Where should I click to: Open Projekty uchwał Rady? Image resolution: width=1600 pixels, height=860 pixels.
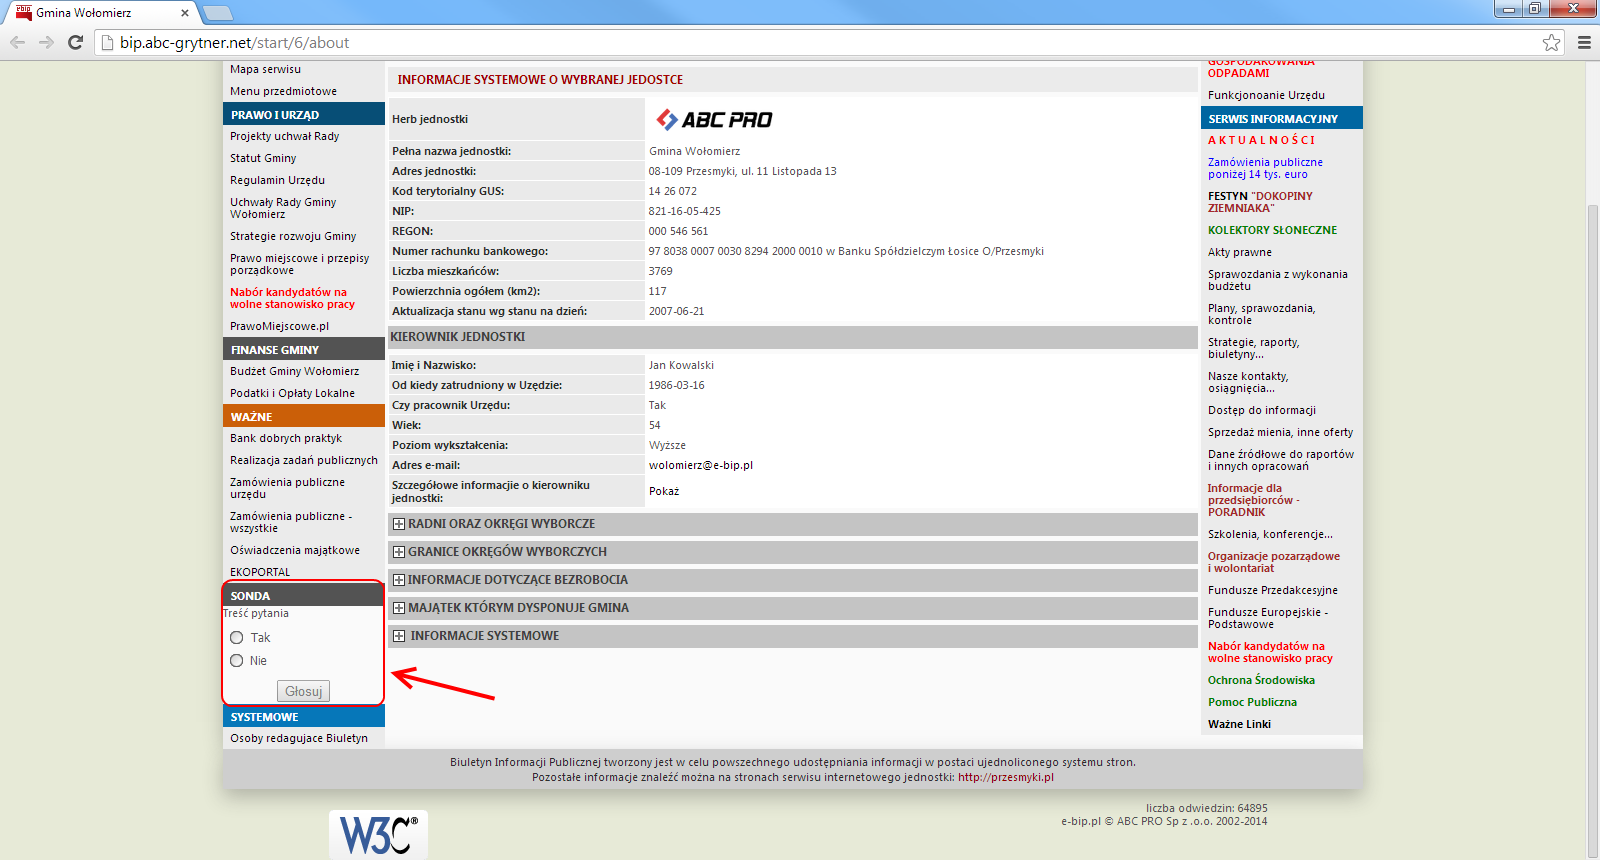(x=284, y=136)
